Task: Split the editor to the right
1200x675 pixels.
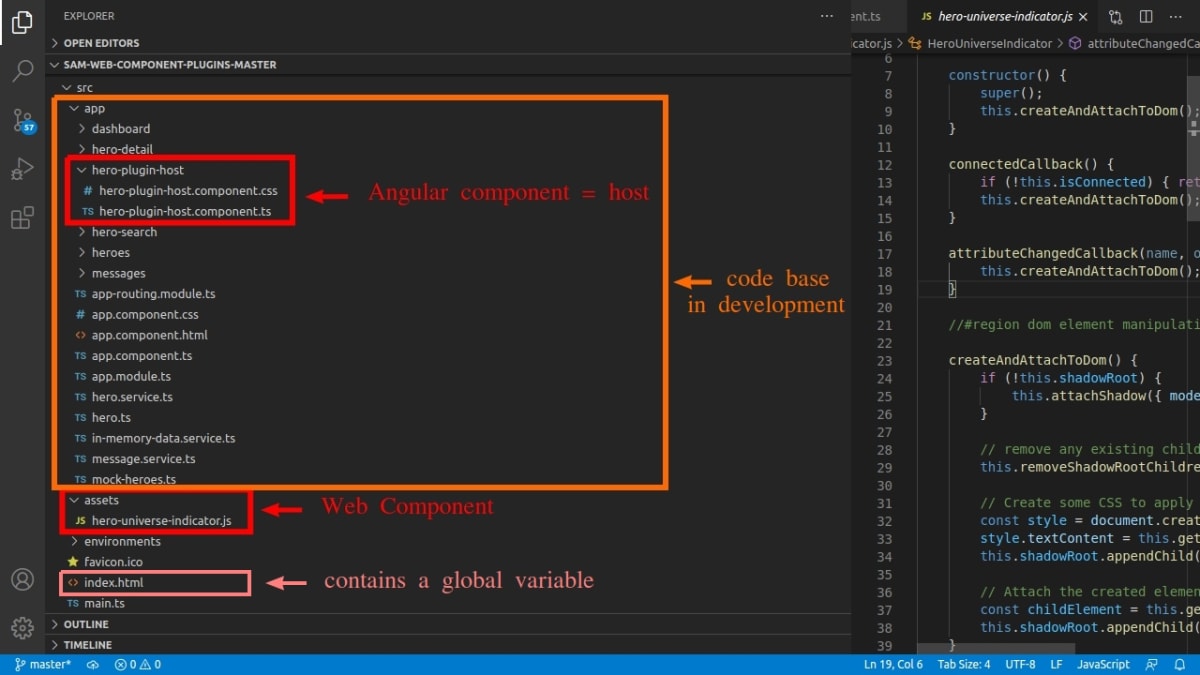Action: click(1146, 16)
